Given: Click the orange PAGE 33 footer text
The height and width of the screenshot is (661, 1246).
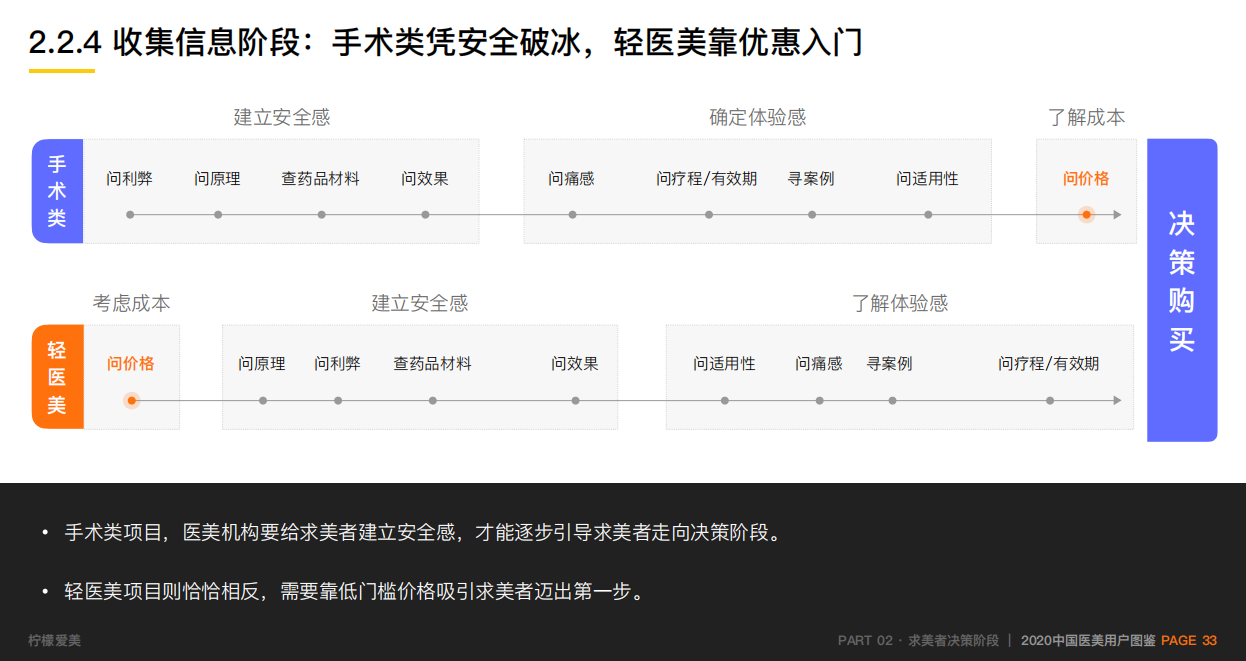Looking at the screenshot, I should coord(1188,640).
